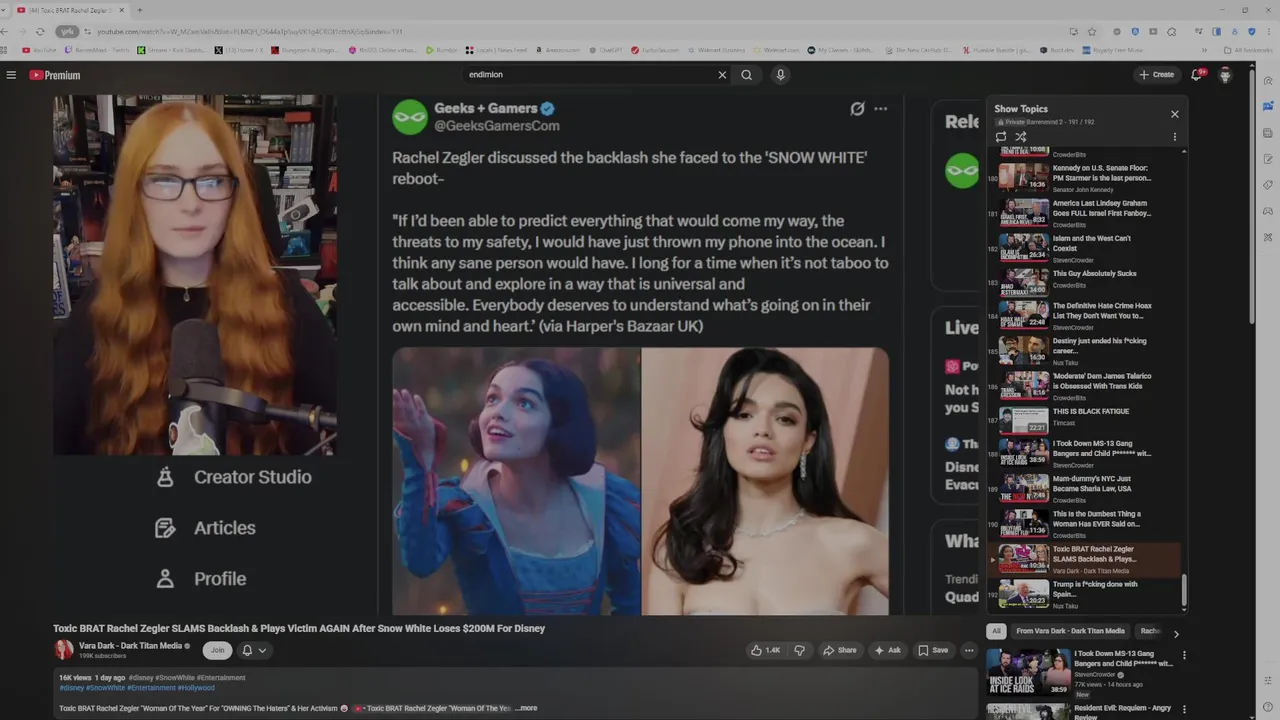Click the Create button
Image resolution: width=1280 pixels, height=720 pixels.
(1156, 75)
